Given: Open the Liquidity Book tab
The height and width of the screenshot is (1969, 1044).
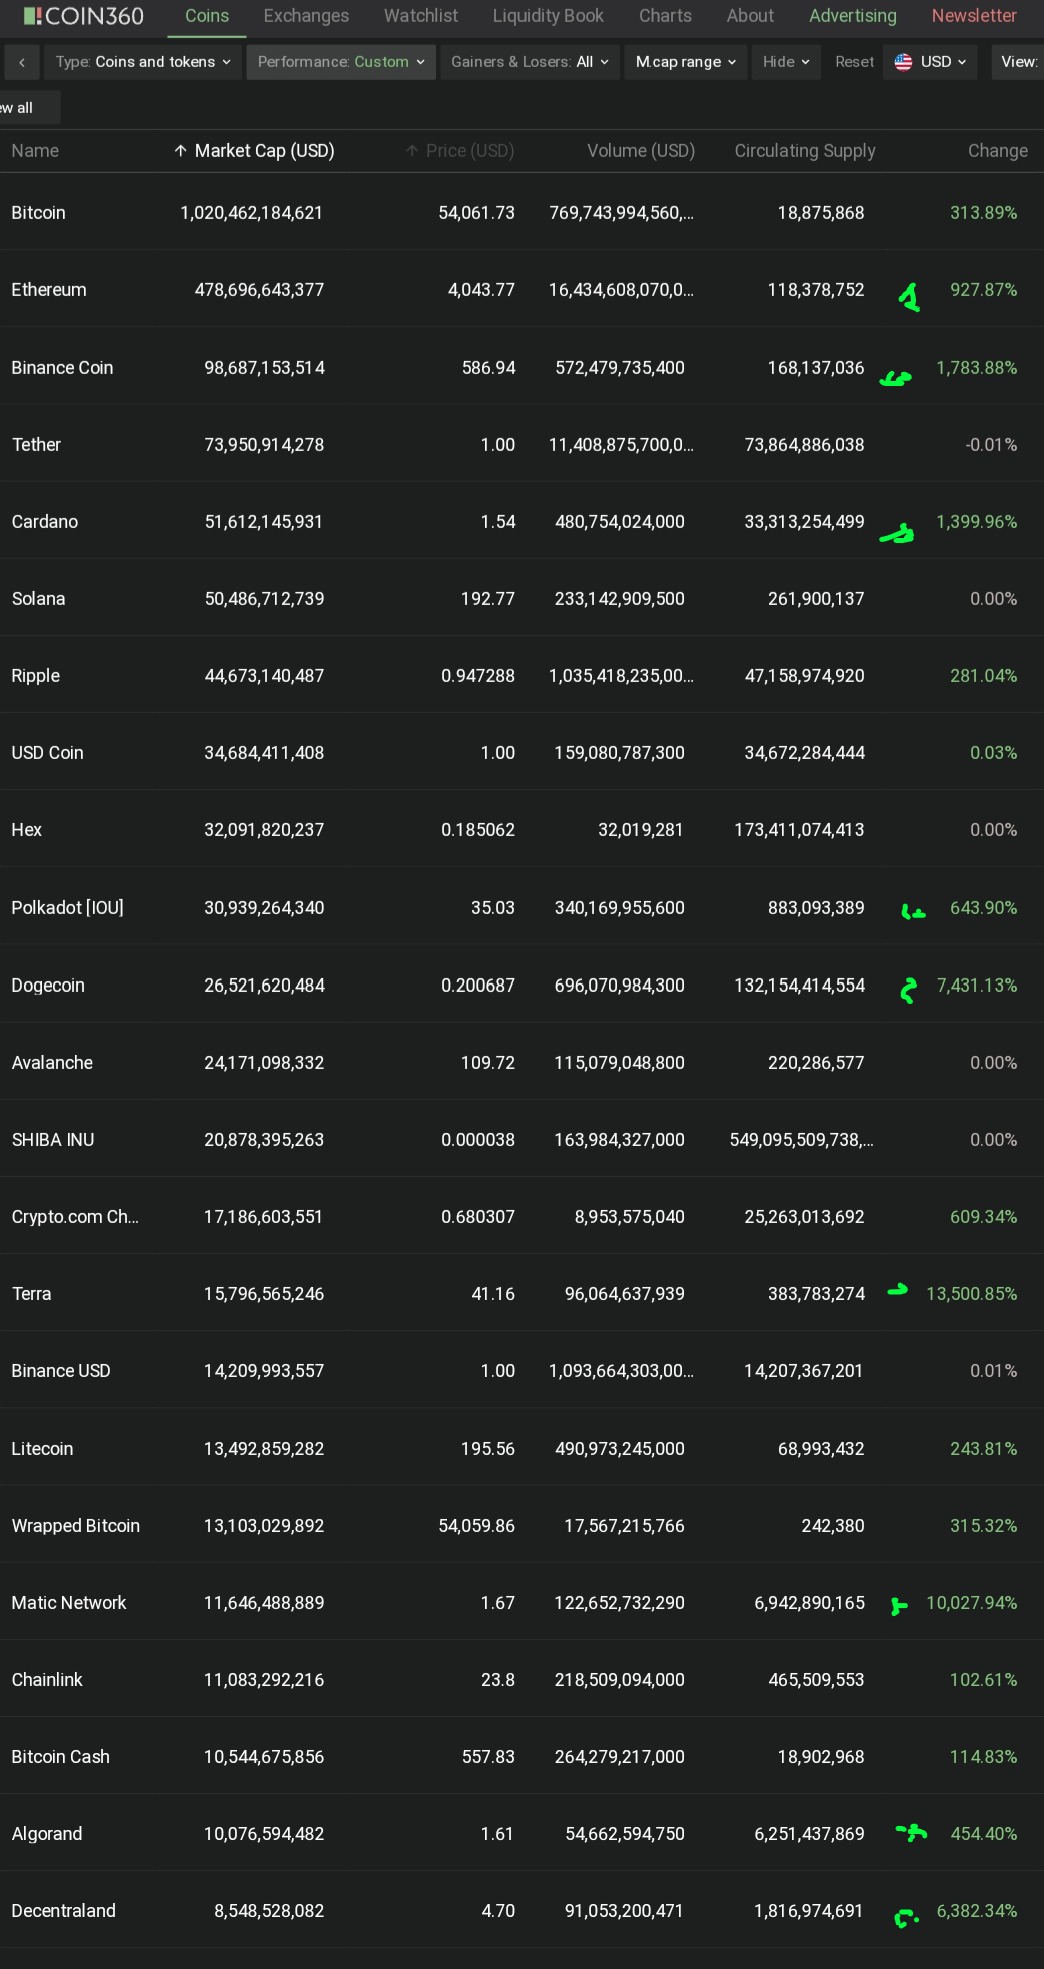Looking at the screenshot, I should pos(548,16).
